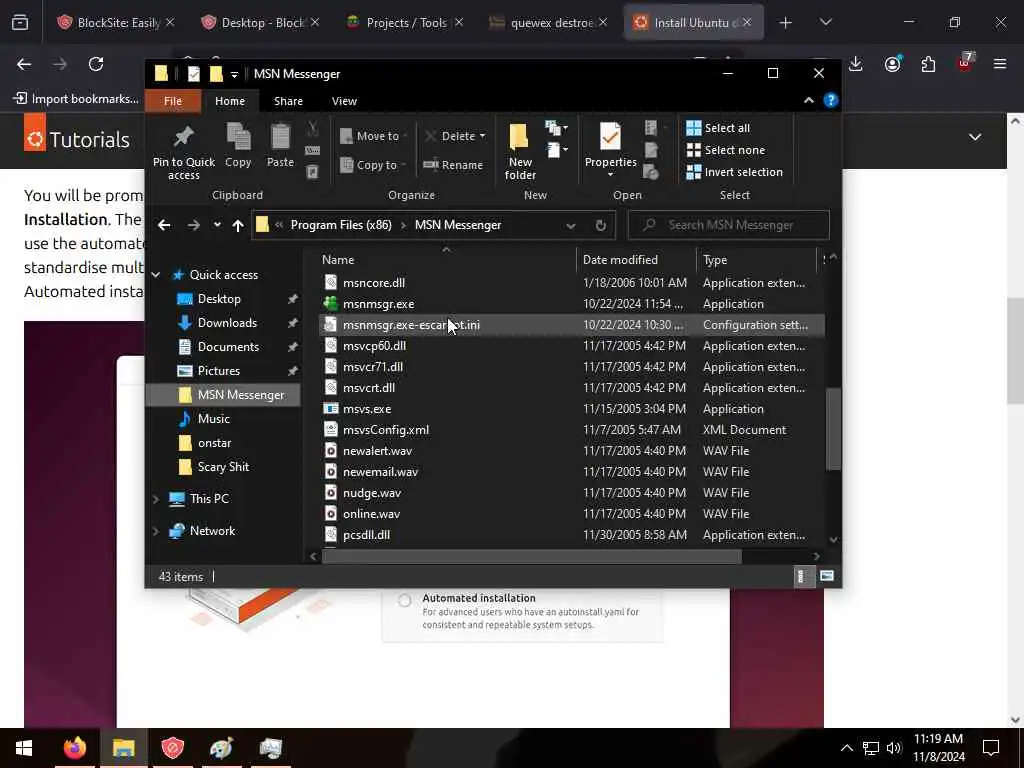Viewport: 1024px width, 768px height.
Task: Click the Search MSN Messenger field
Action: click(729, 225)
